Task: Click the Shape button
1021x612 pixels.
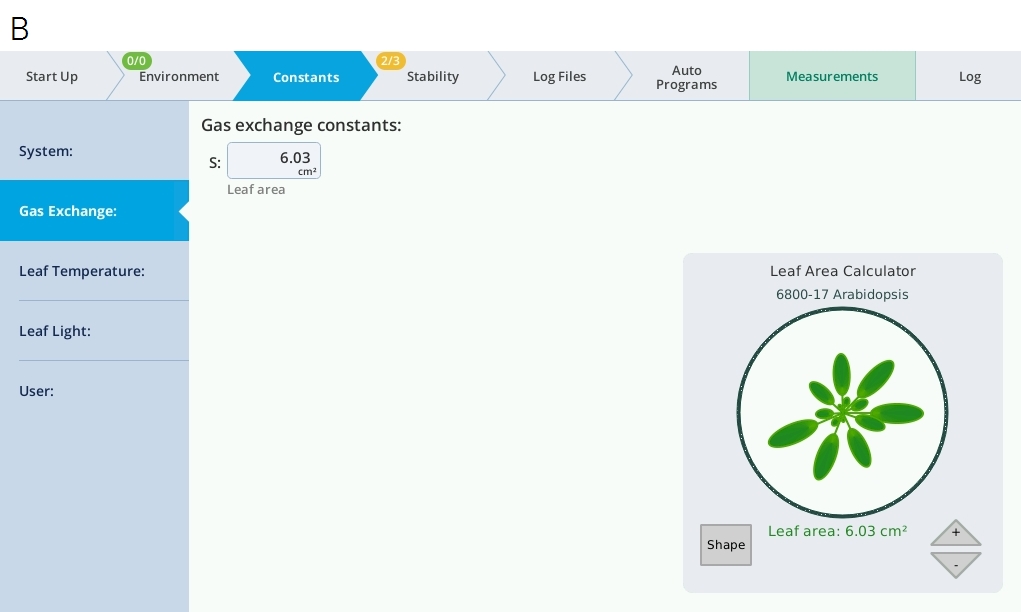Action: tap(726, 544)
